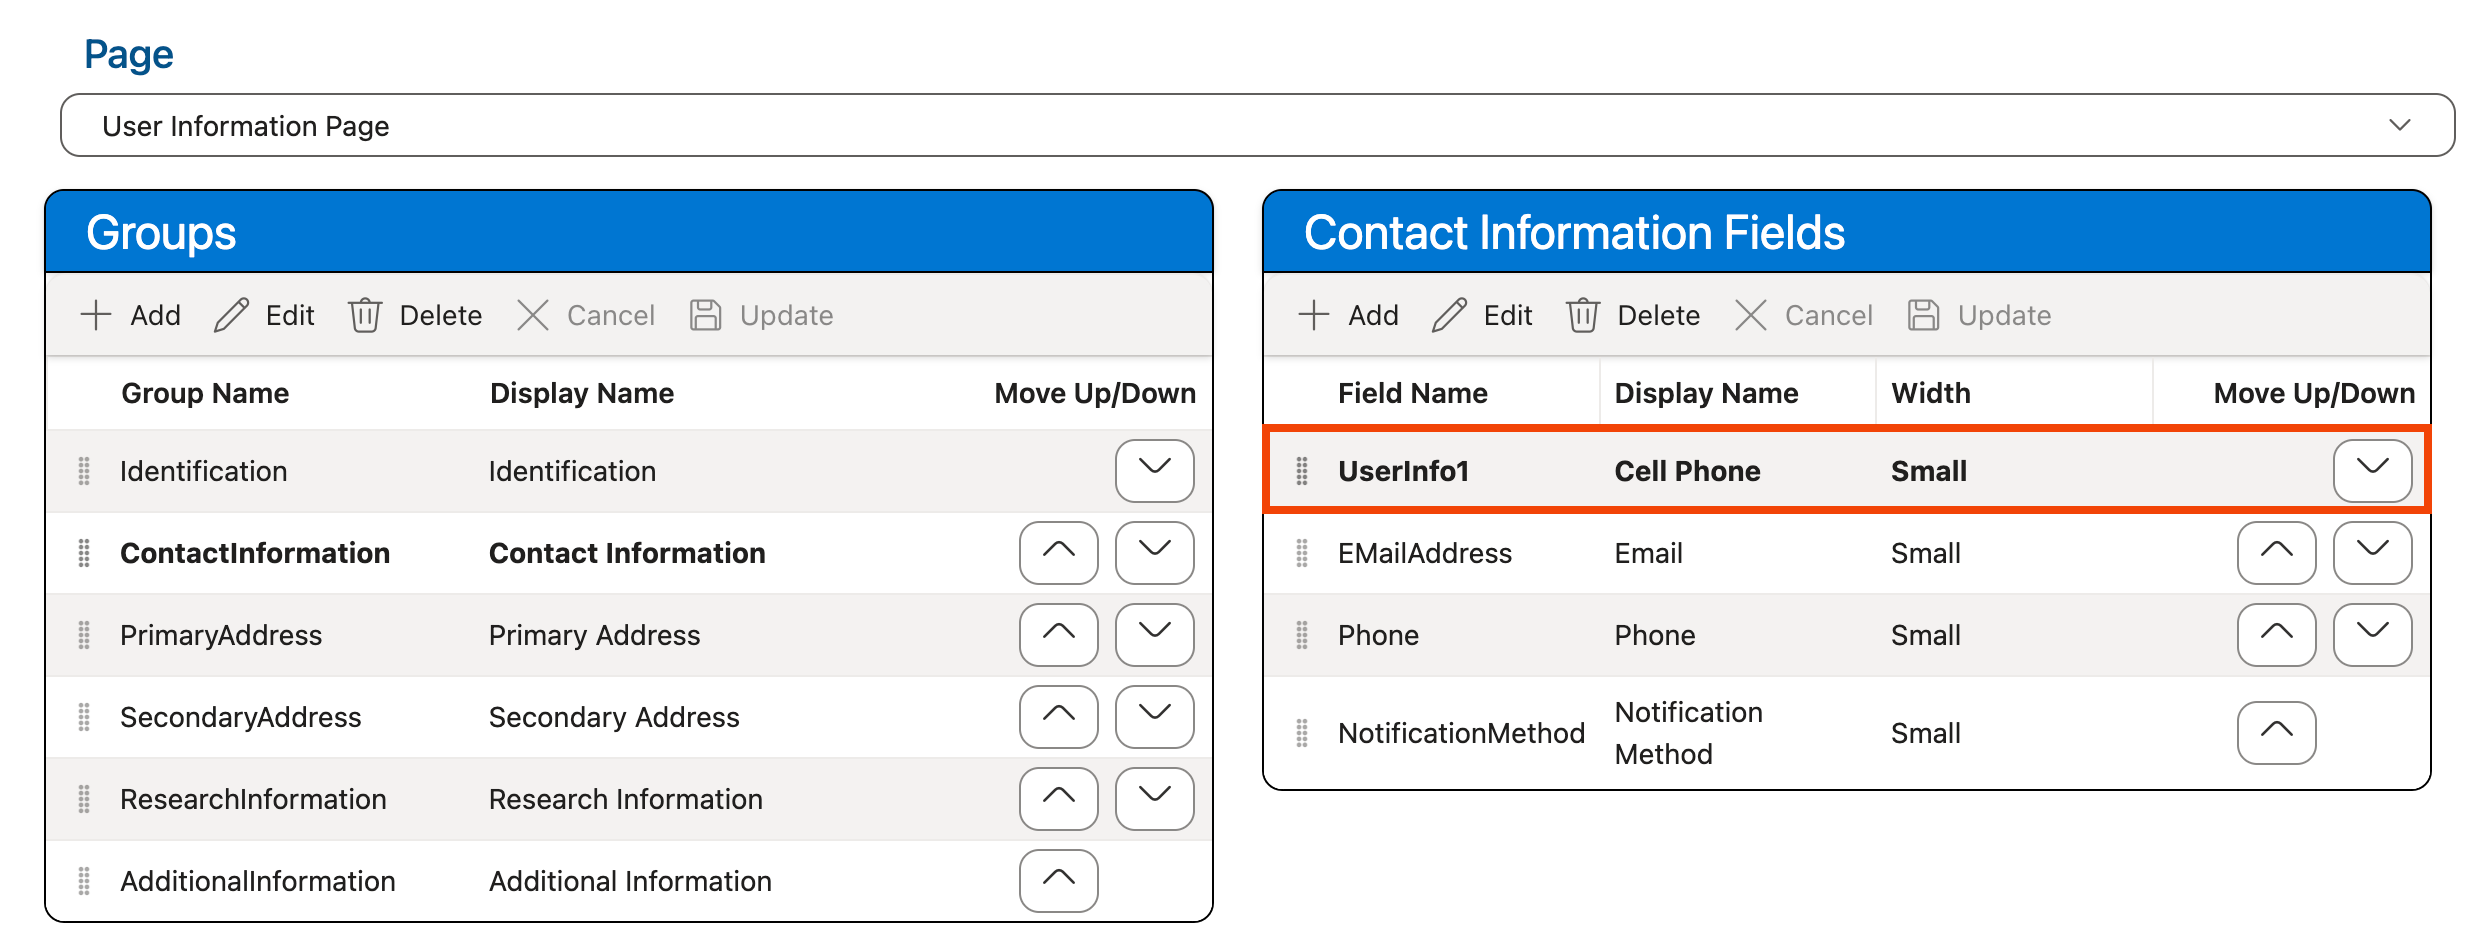Click Edit pencil in Groups toolbar

pos(231,315)
